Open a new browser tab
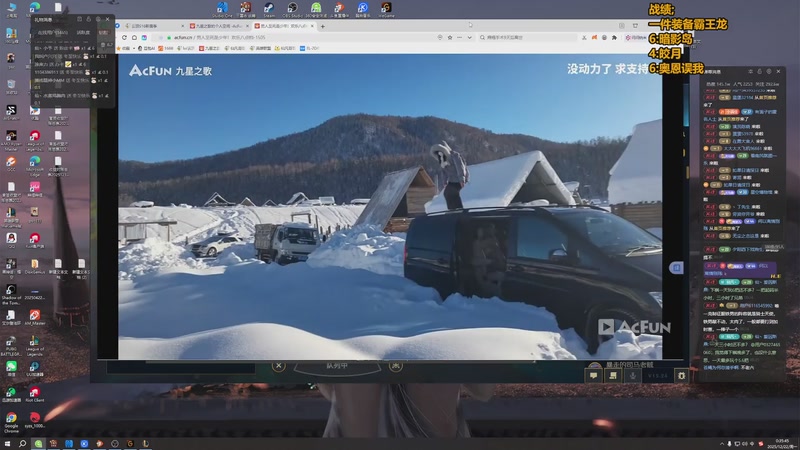This screenshot has width=800, height=450. (322, 26)
